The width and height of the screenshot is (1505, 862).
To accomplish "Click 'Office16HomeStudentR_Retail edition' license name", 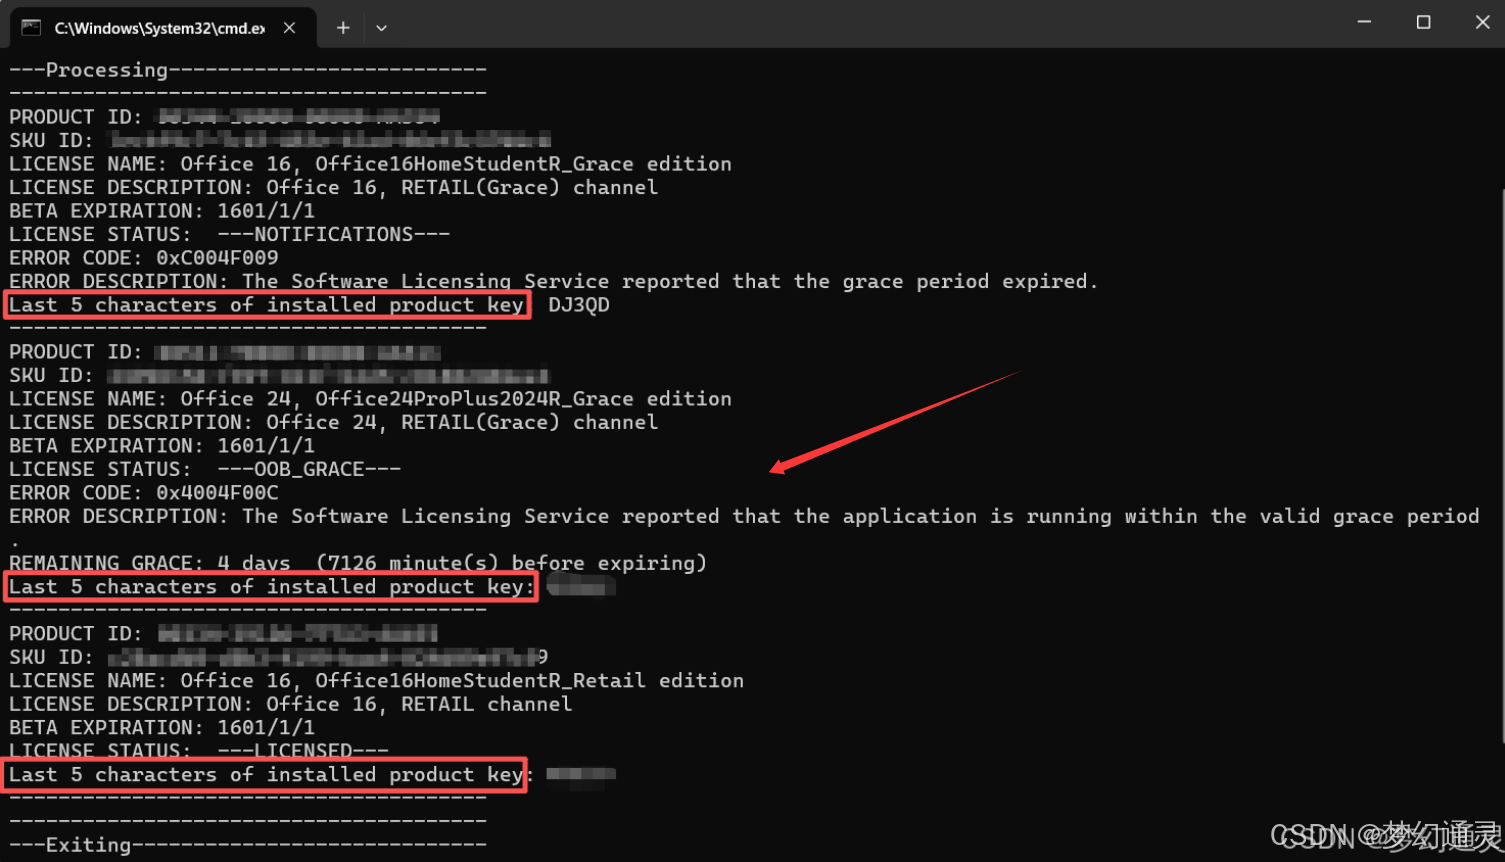I will point(529,681).
